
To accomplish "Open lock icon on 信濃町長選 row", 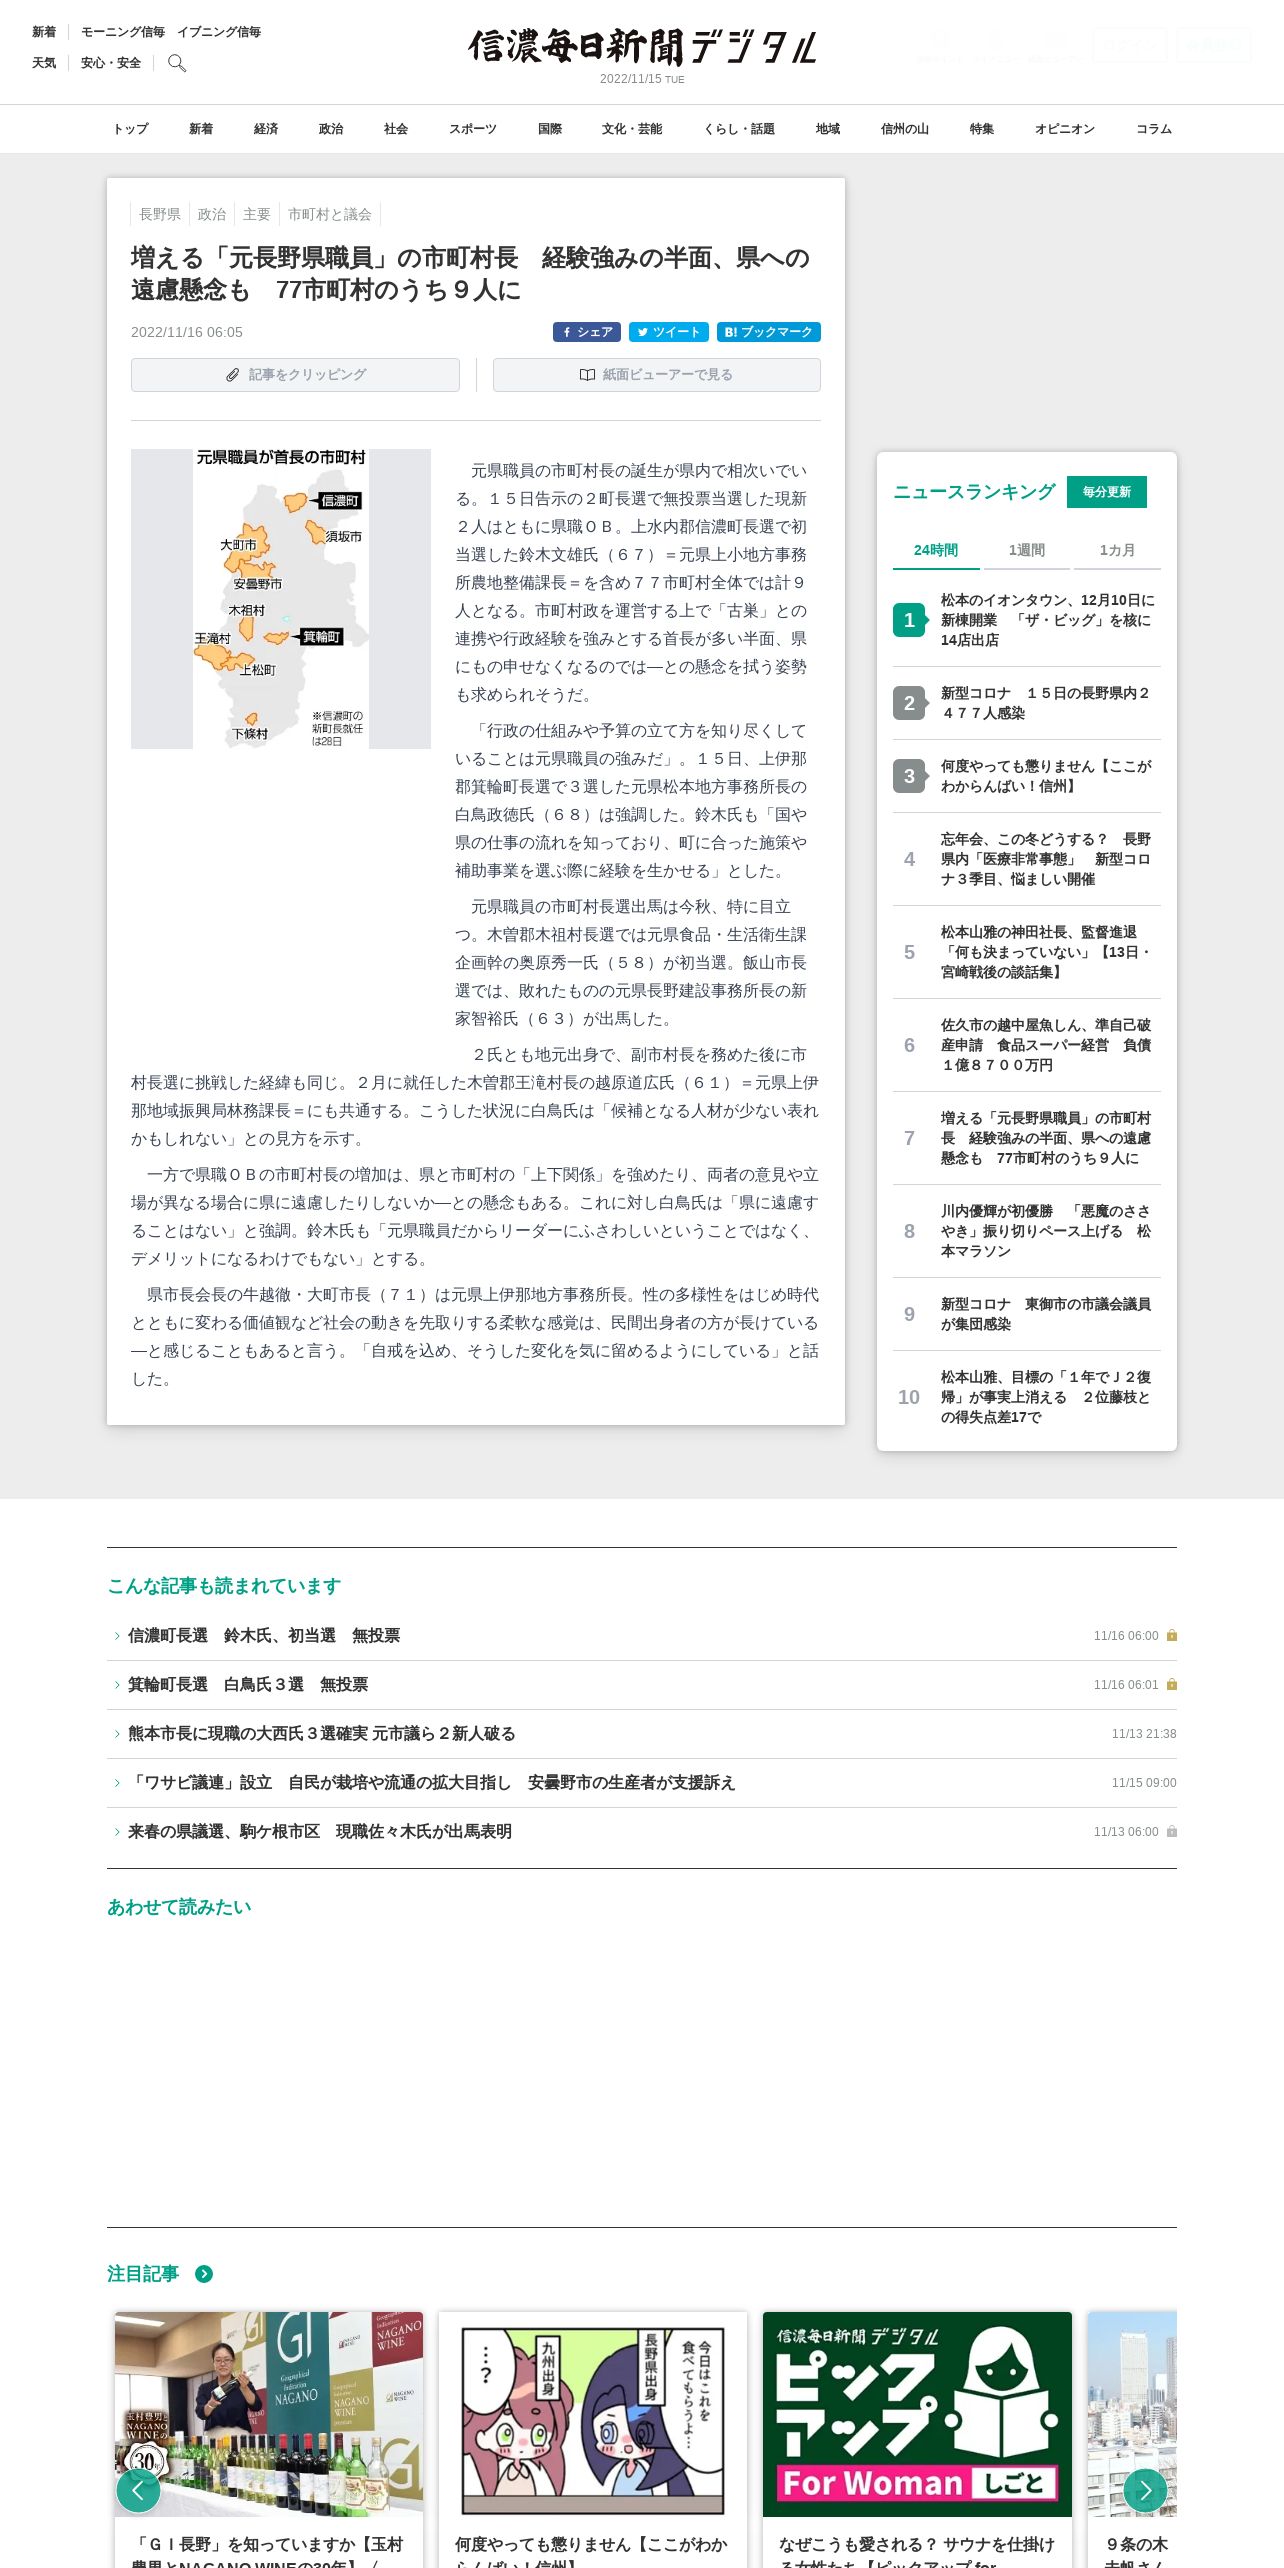I will point(1172,1636).
